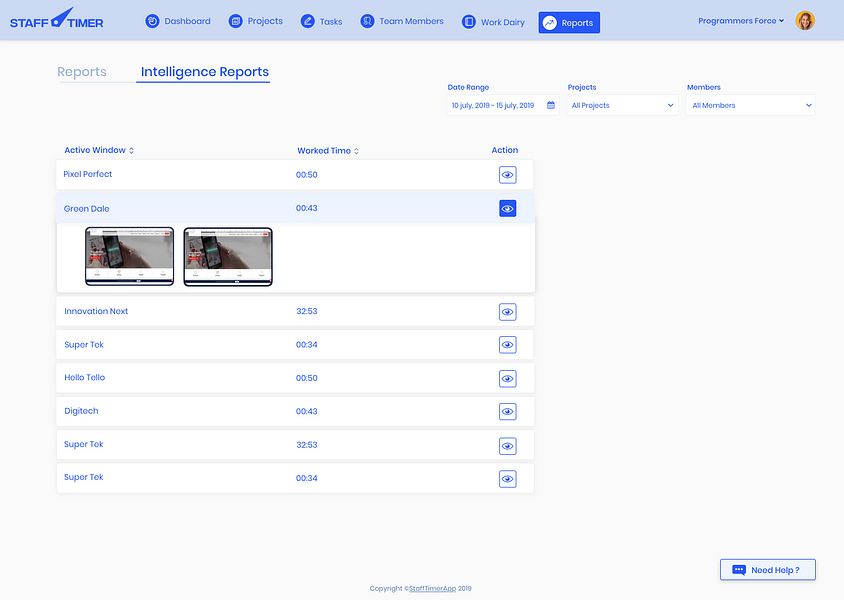Open the All Members dropdown

click(x=750, y=105)
